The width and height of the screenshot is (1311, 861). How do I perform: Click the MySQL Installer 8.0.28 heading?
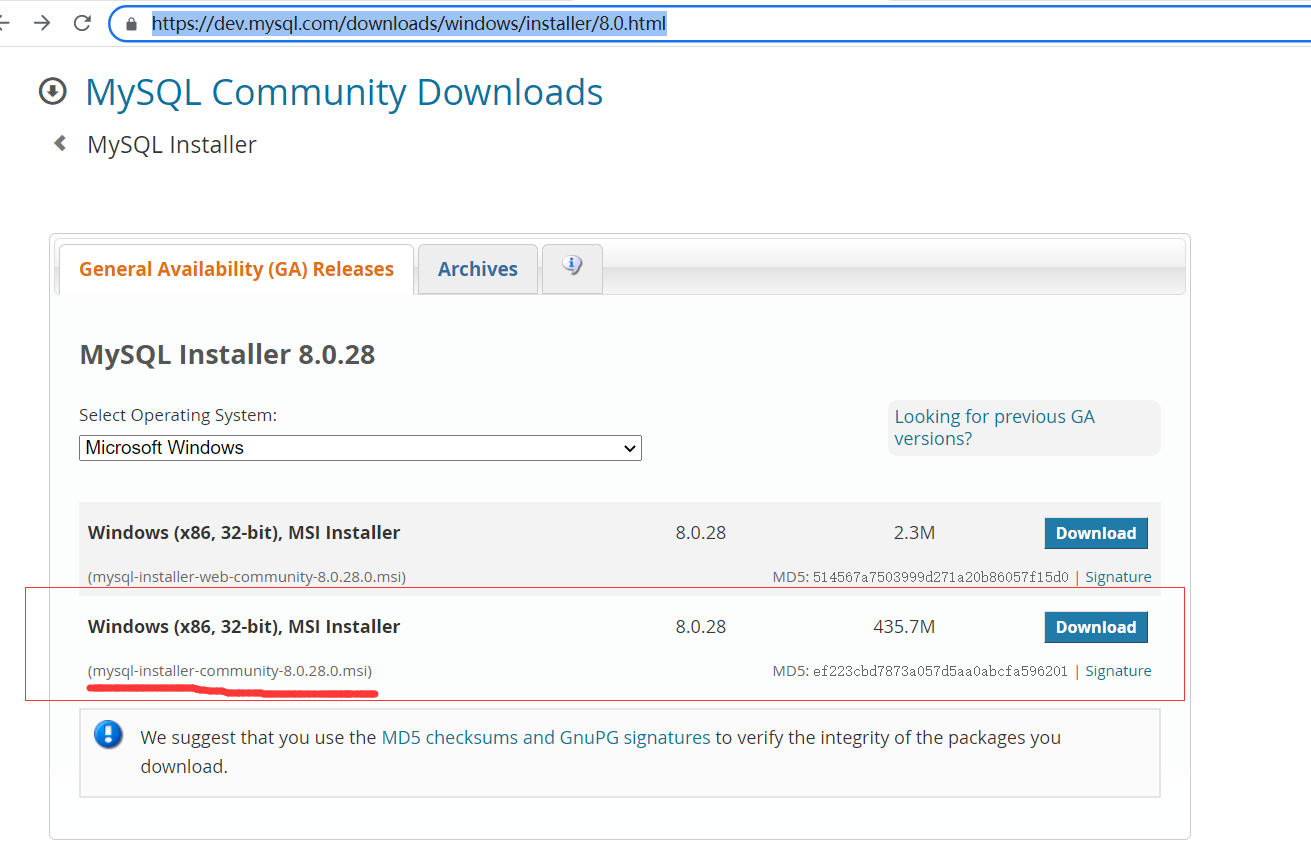point(227,354)
